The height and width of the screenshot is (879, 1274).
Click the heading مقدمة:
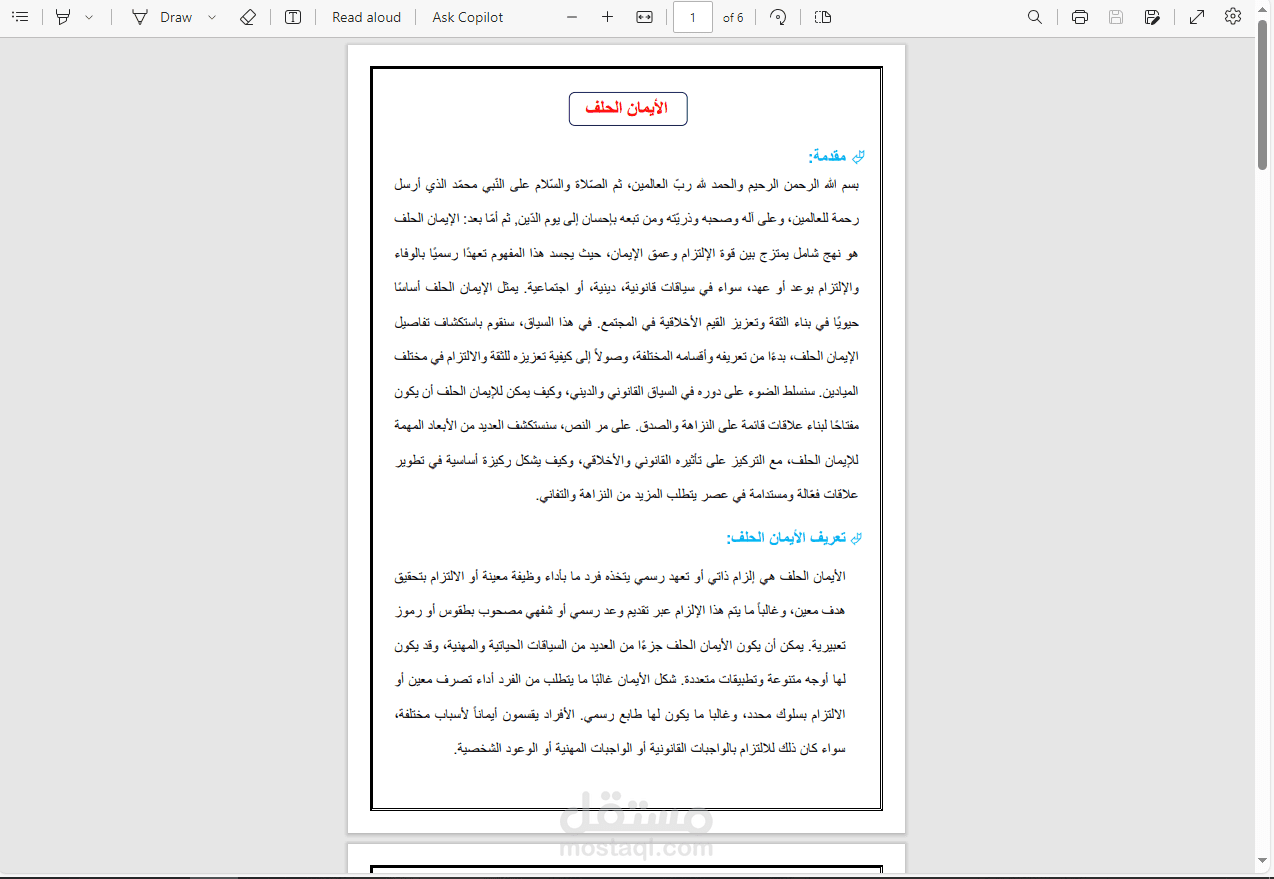[x=828, y=156]
